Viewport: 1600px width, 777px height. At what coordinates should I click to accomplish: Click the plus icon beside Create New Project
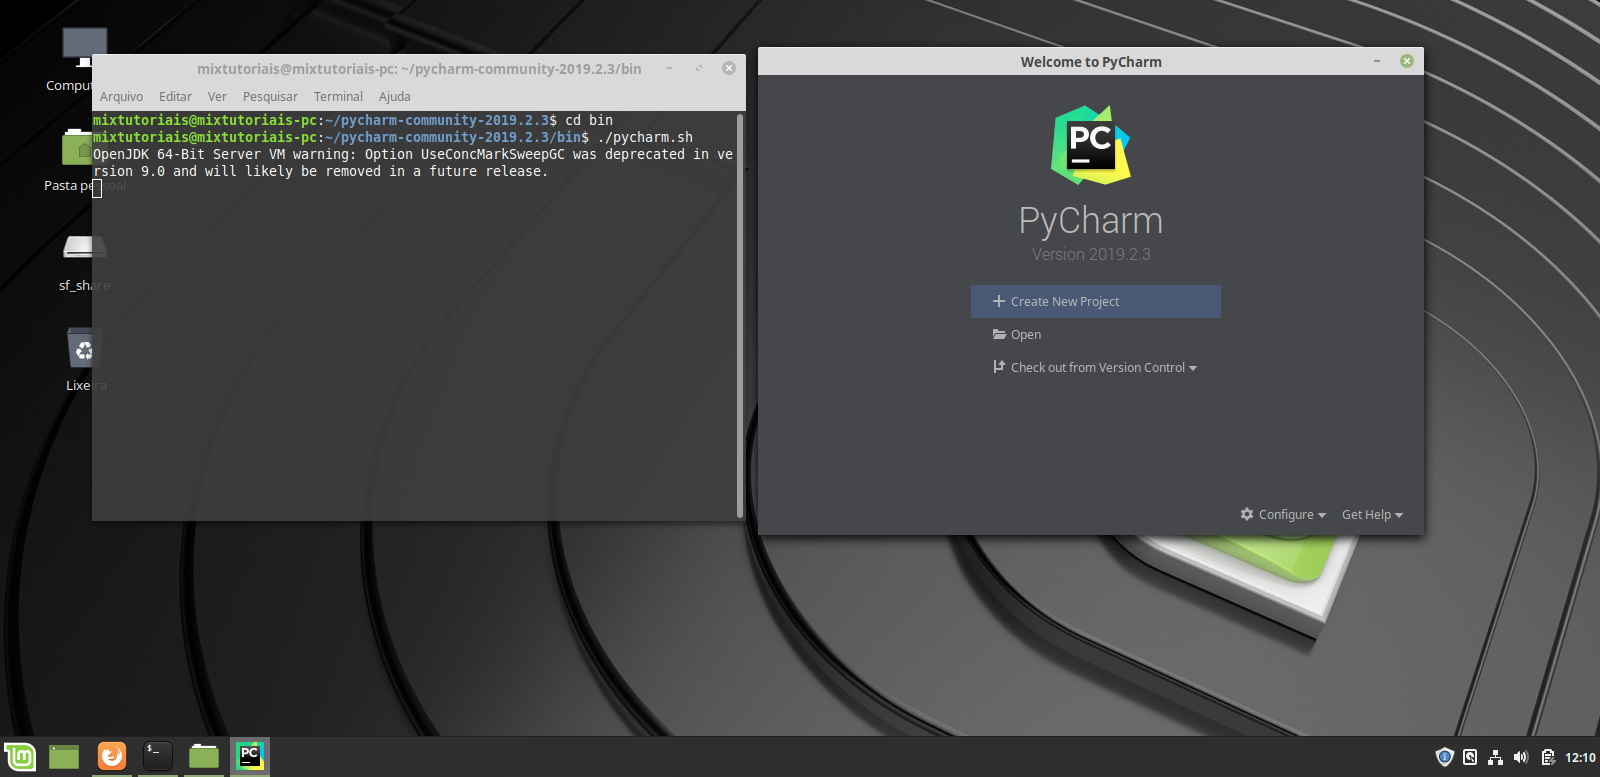[998, 301]
